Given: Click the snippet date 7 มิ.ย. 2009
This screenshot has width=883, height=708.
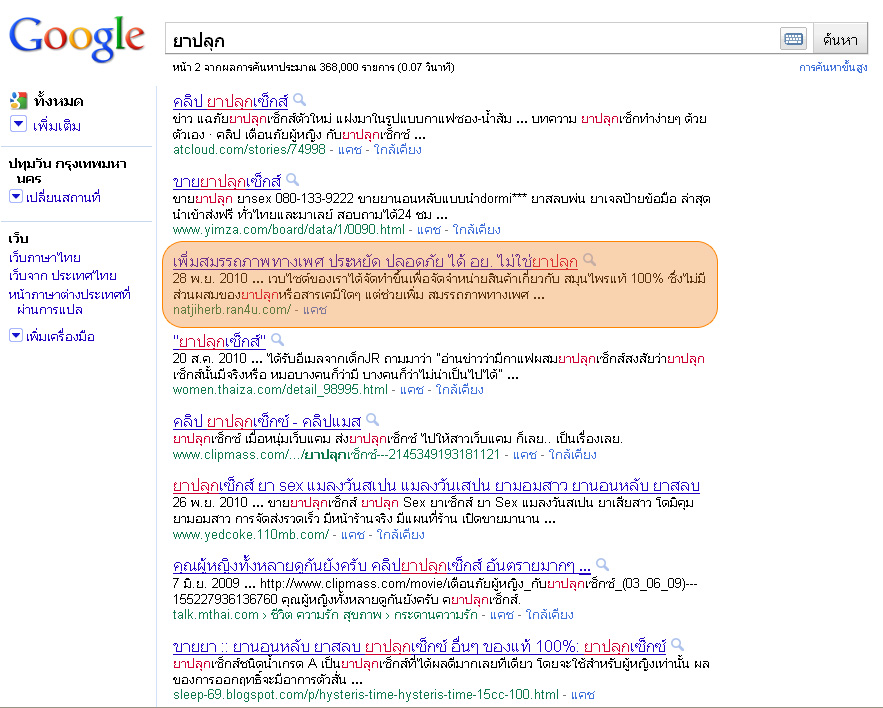Looking at the screenshot, I should coord(206,583).
